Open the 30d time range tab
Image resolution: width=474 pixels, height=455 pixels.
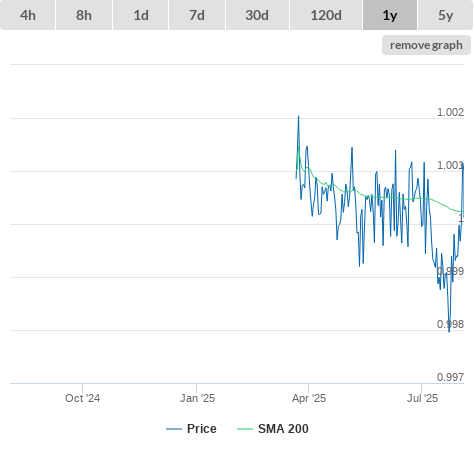pyautogui.click(x=257, y=15)
